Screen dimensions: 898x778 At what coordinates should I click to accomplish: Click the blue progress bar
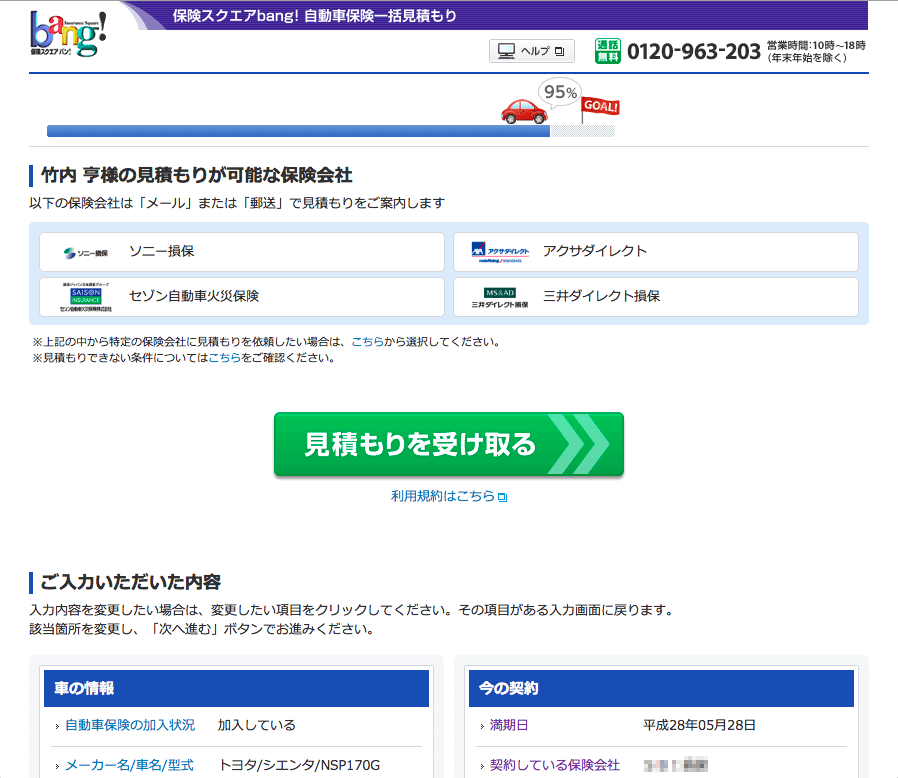298,131
